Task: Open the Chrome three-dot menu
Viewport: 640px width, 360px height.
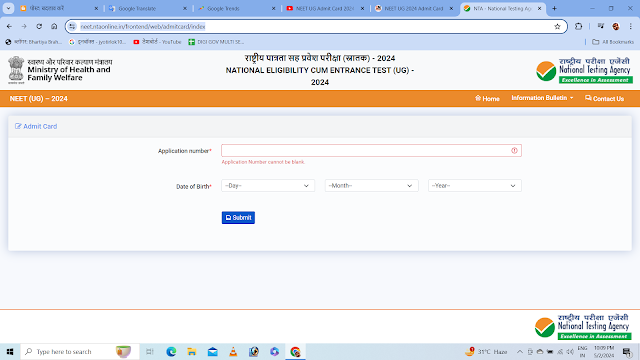Action: coord(631,26)
